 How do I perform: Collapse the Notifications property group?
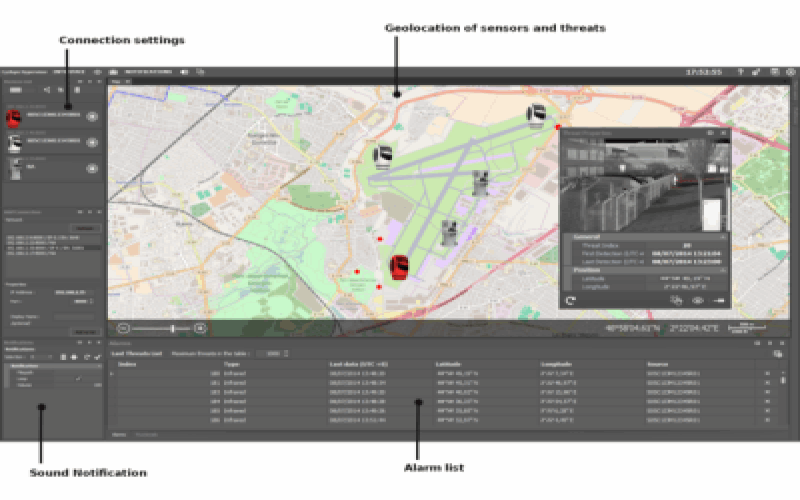point(99,366)
